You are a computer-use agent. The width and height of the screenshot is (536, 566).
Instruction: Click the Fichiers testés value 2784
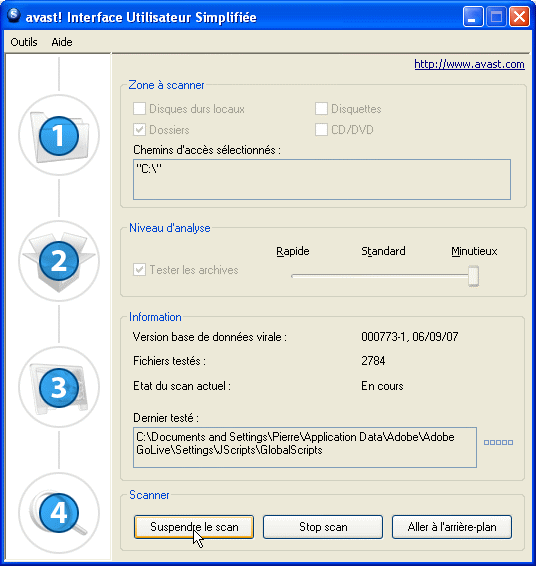373,361
